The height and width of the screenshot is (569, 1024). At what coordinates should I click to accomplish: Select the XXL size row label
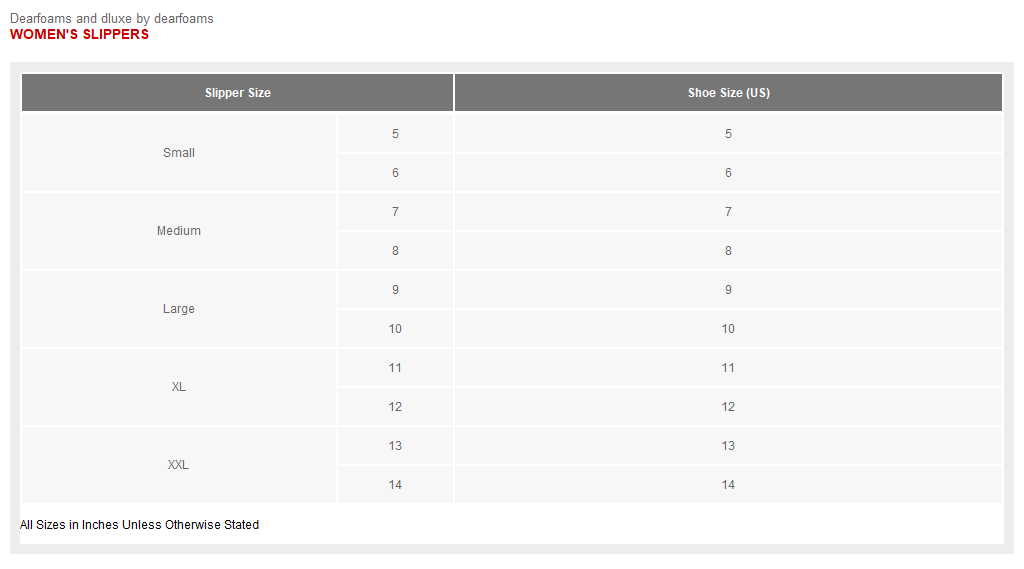tap(179, 465)
